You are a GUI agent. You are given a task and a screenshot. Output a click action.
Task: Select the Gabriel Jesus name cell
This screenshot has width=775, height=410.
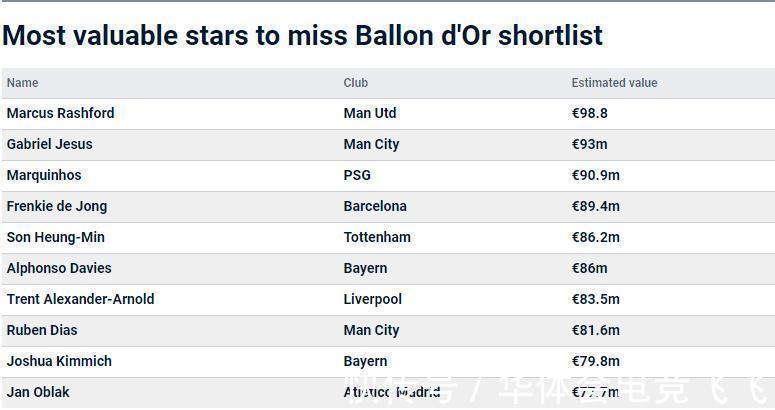coord(49,144)
